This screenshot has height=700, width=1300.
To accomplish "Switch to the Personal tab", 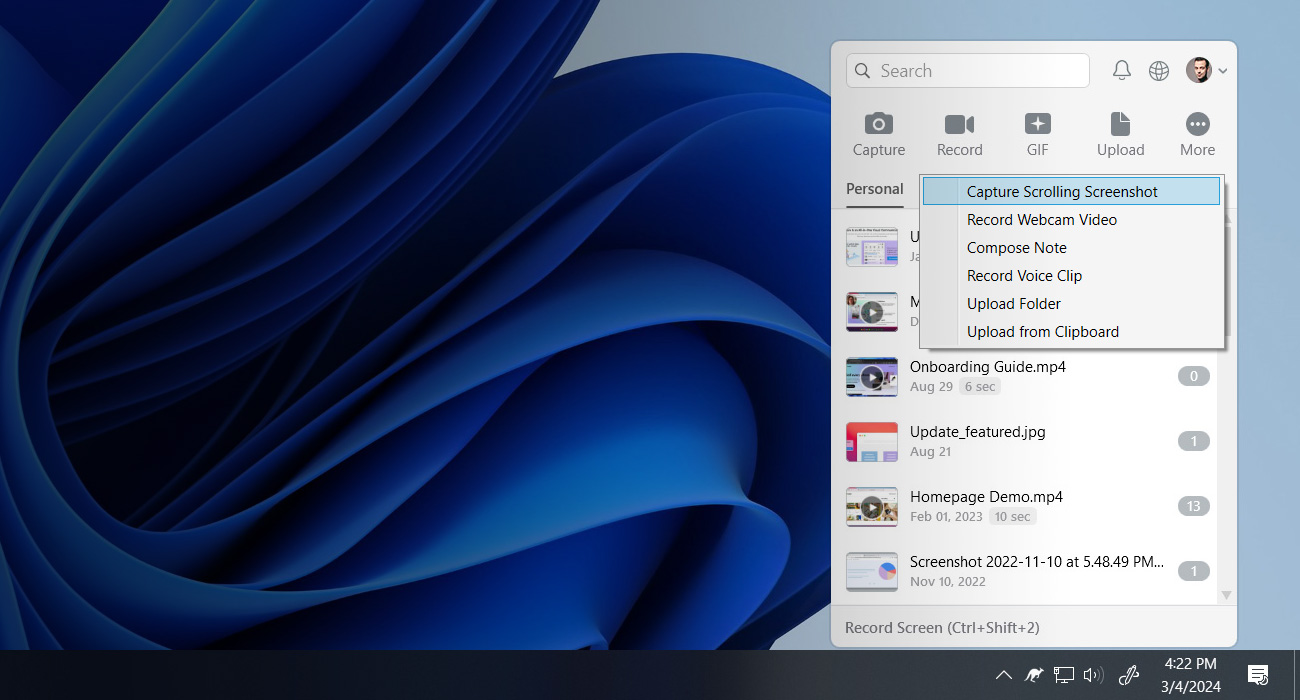I will tap(874, 189).
